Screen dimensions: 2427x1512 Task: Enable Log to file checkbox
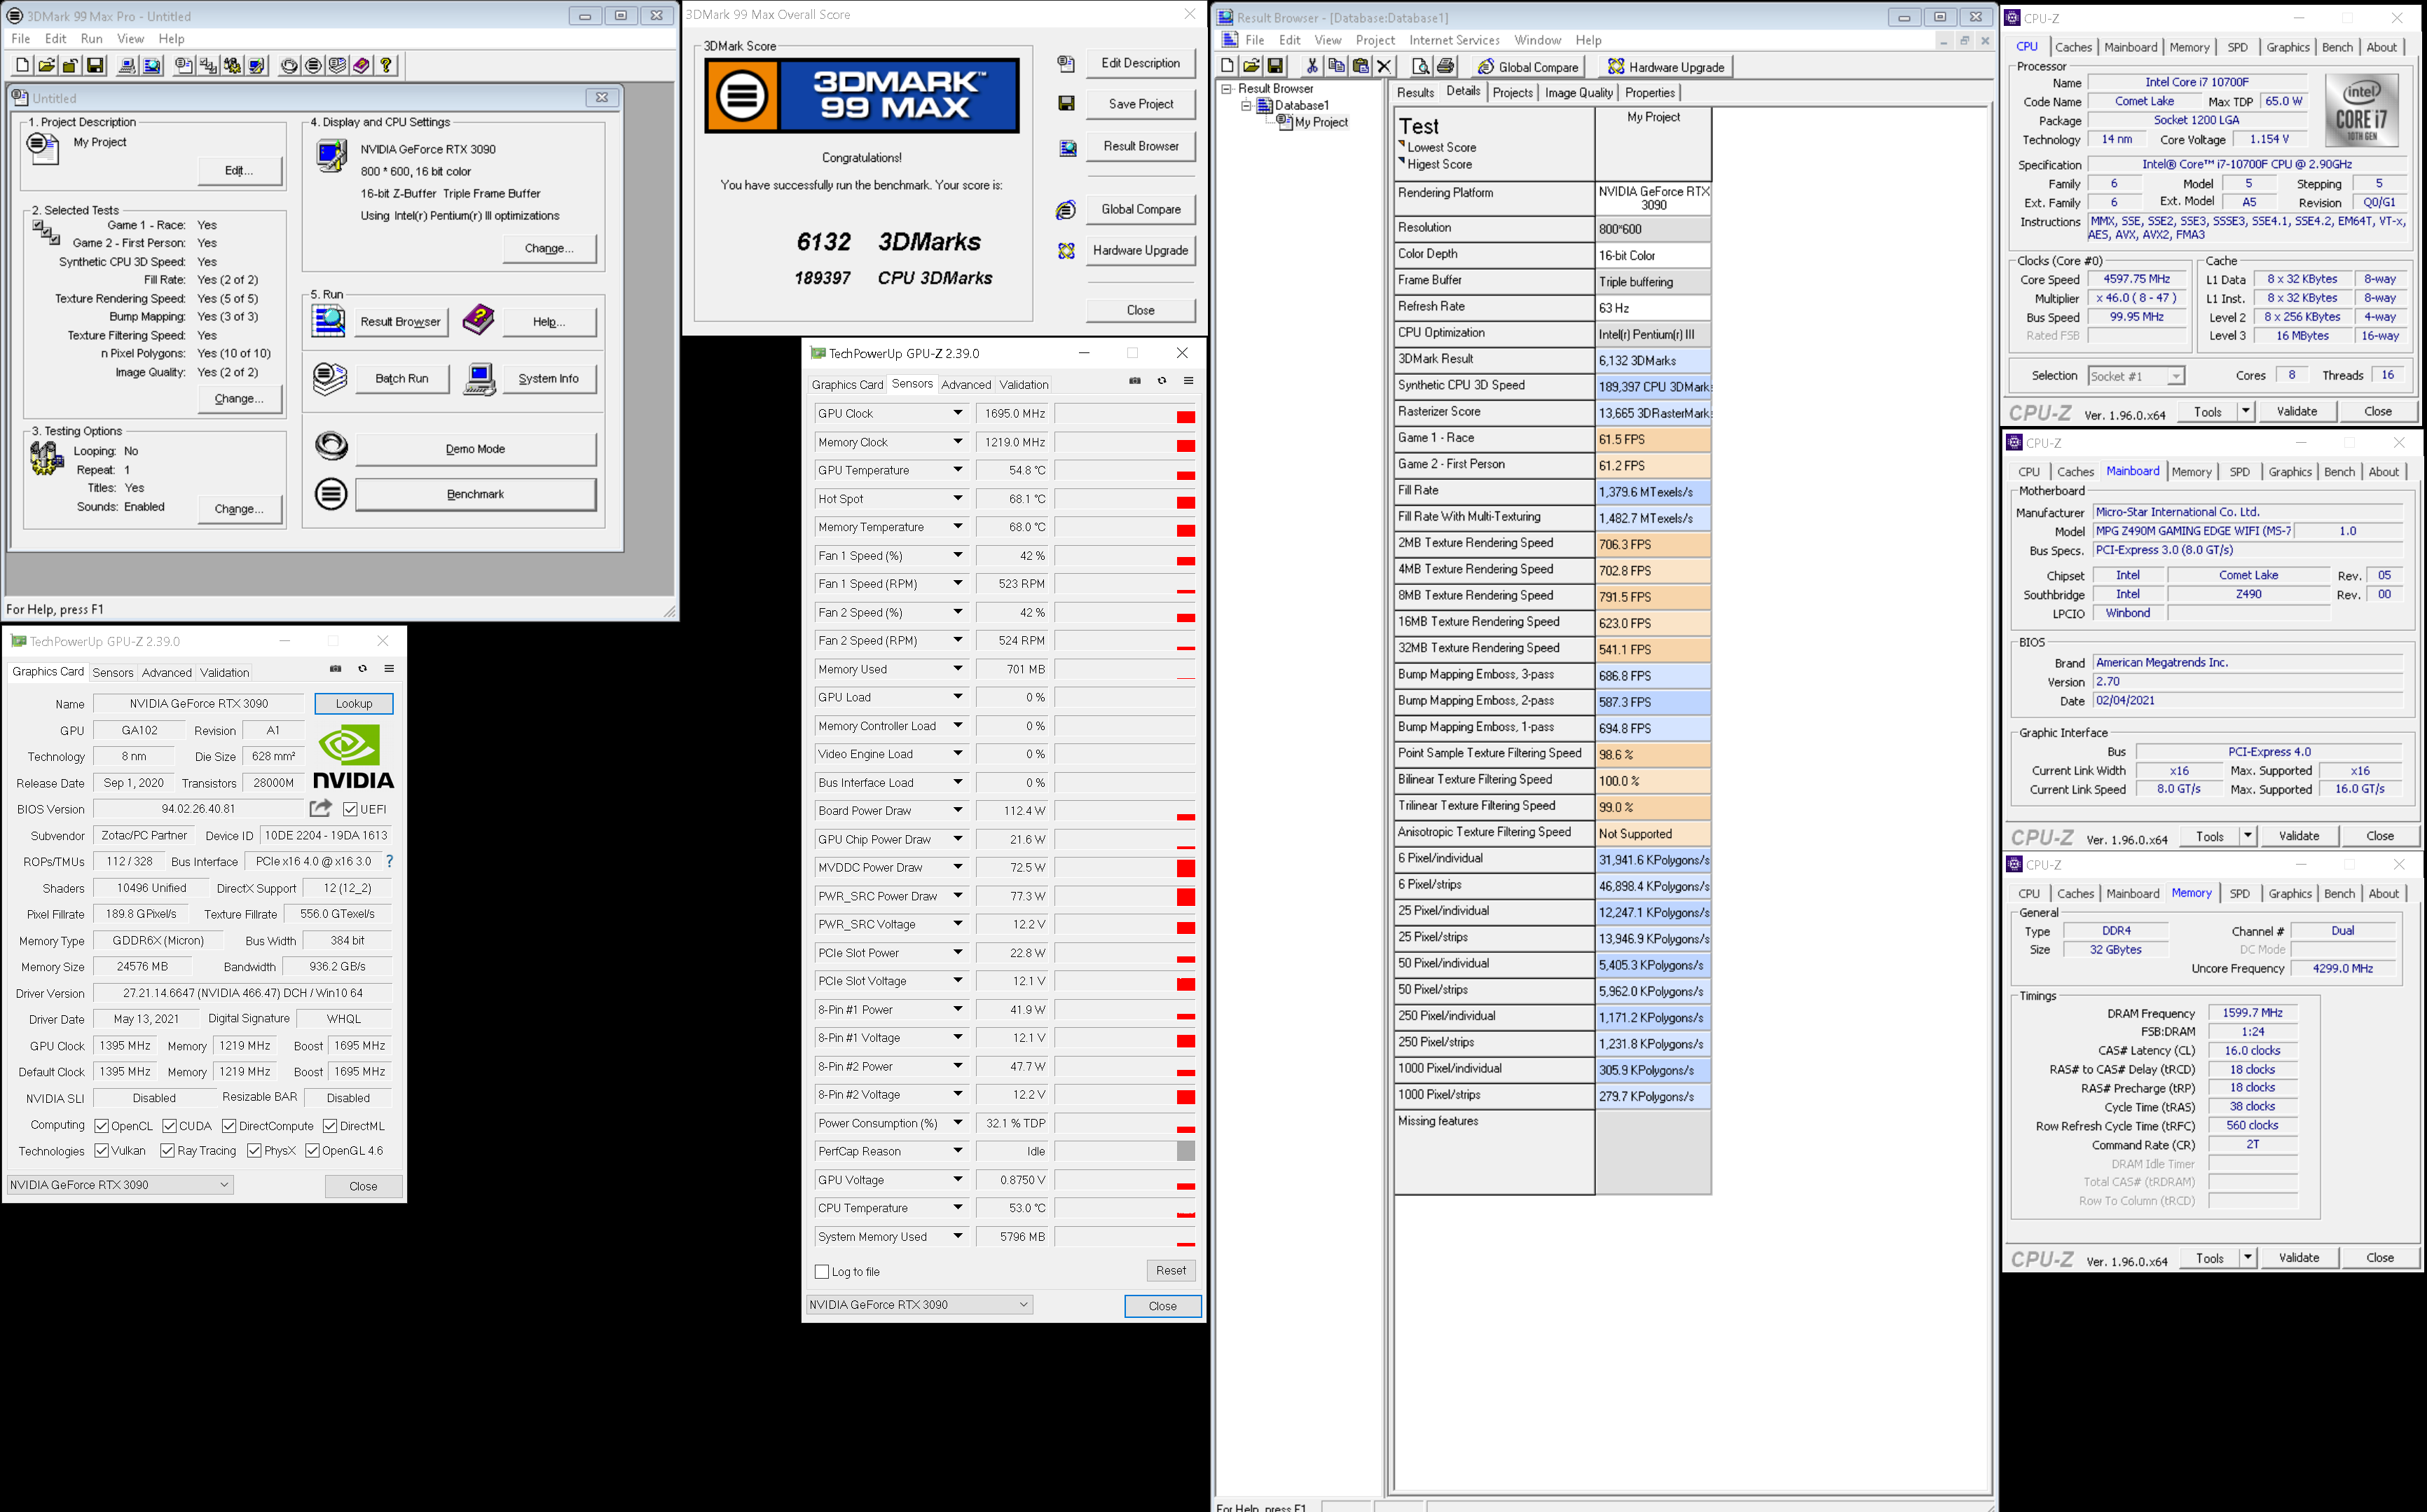pos(822,1272)
